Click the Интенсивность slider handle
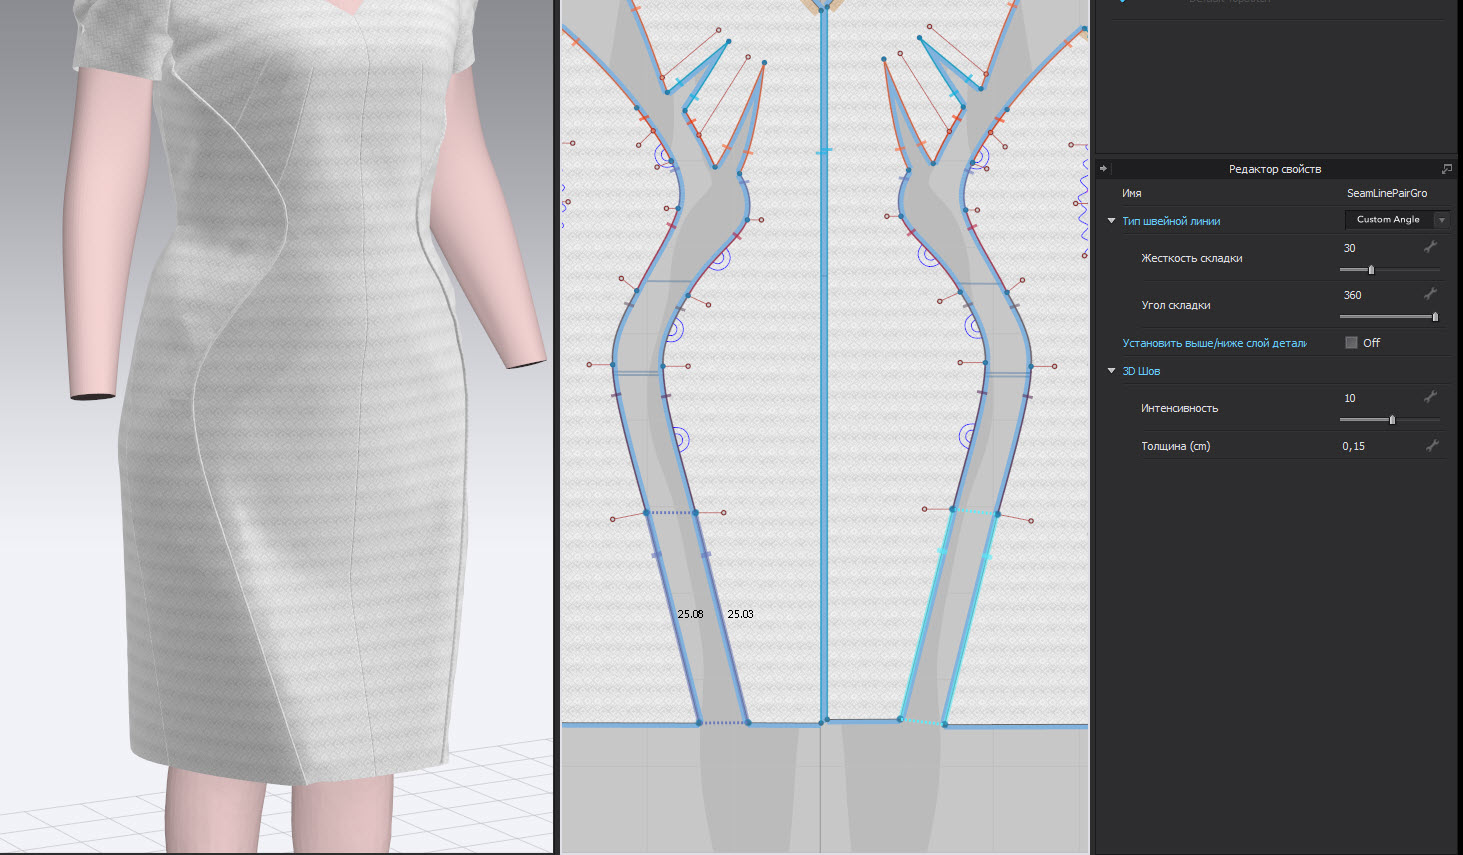Viewport: 1463px width, 855px height. tap(1392, 420)
